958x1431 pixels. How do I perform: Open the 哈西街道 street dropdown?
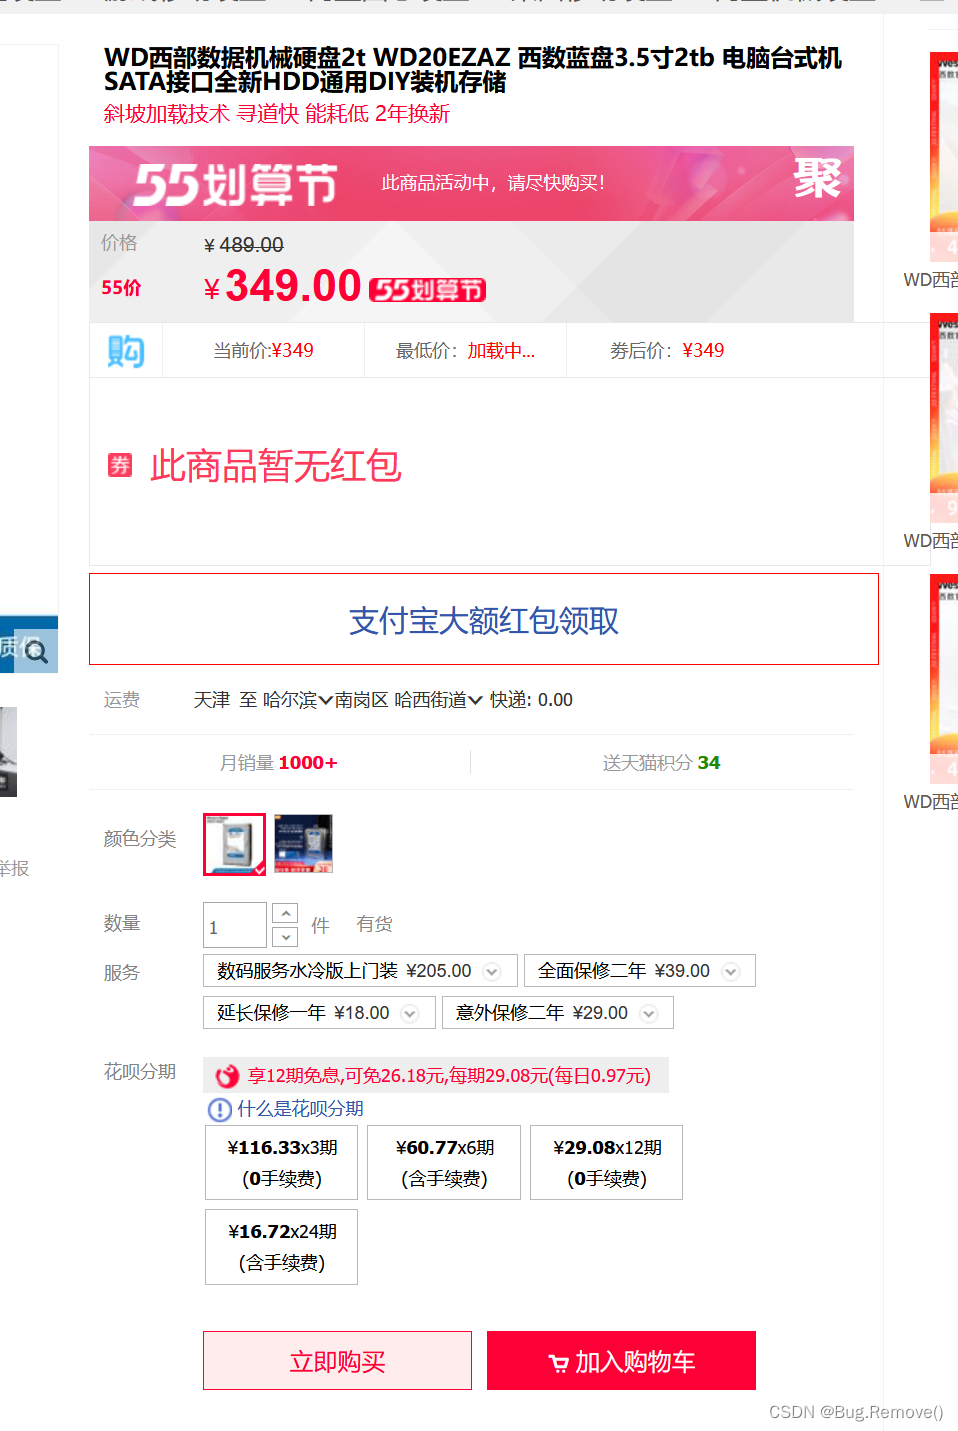(x=439, y=700)
